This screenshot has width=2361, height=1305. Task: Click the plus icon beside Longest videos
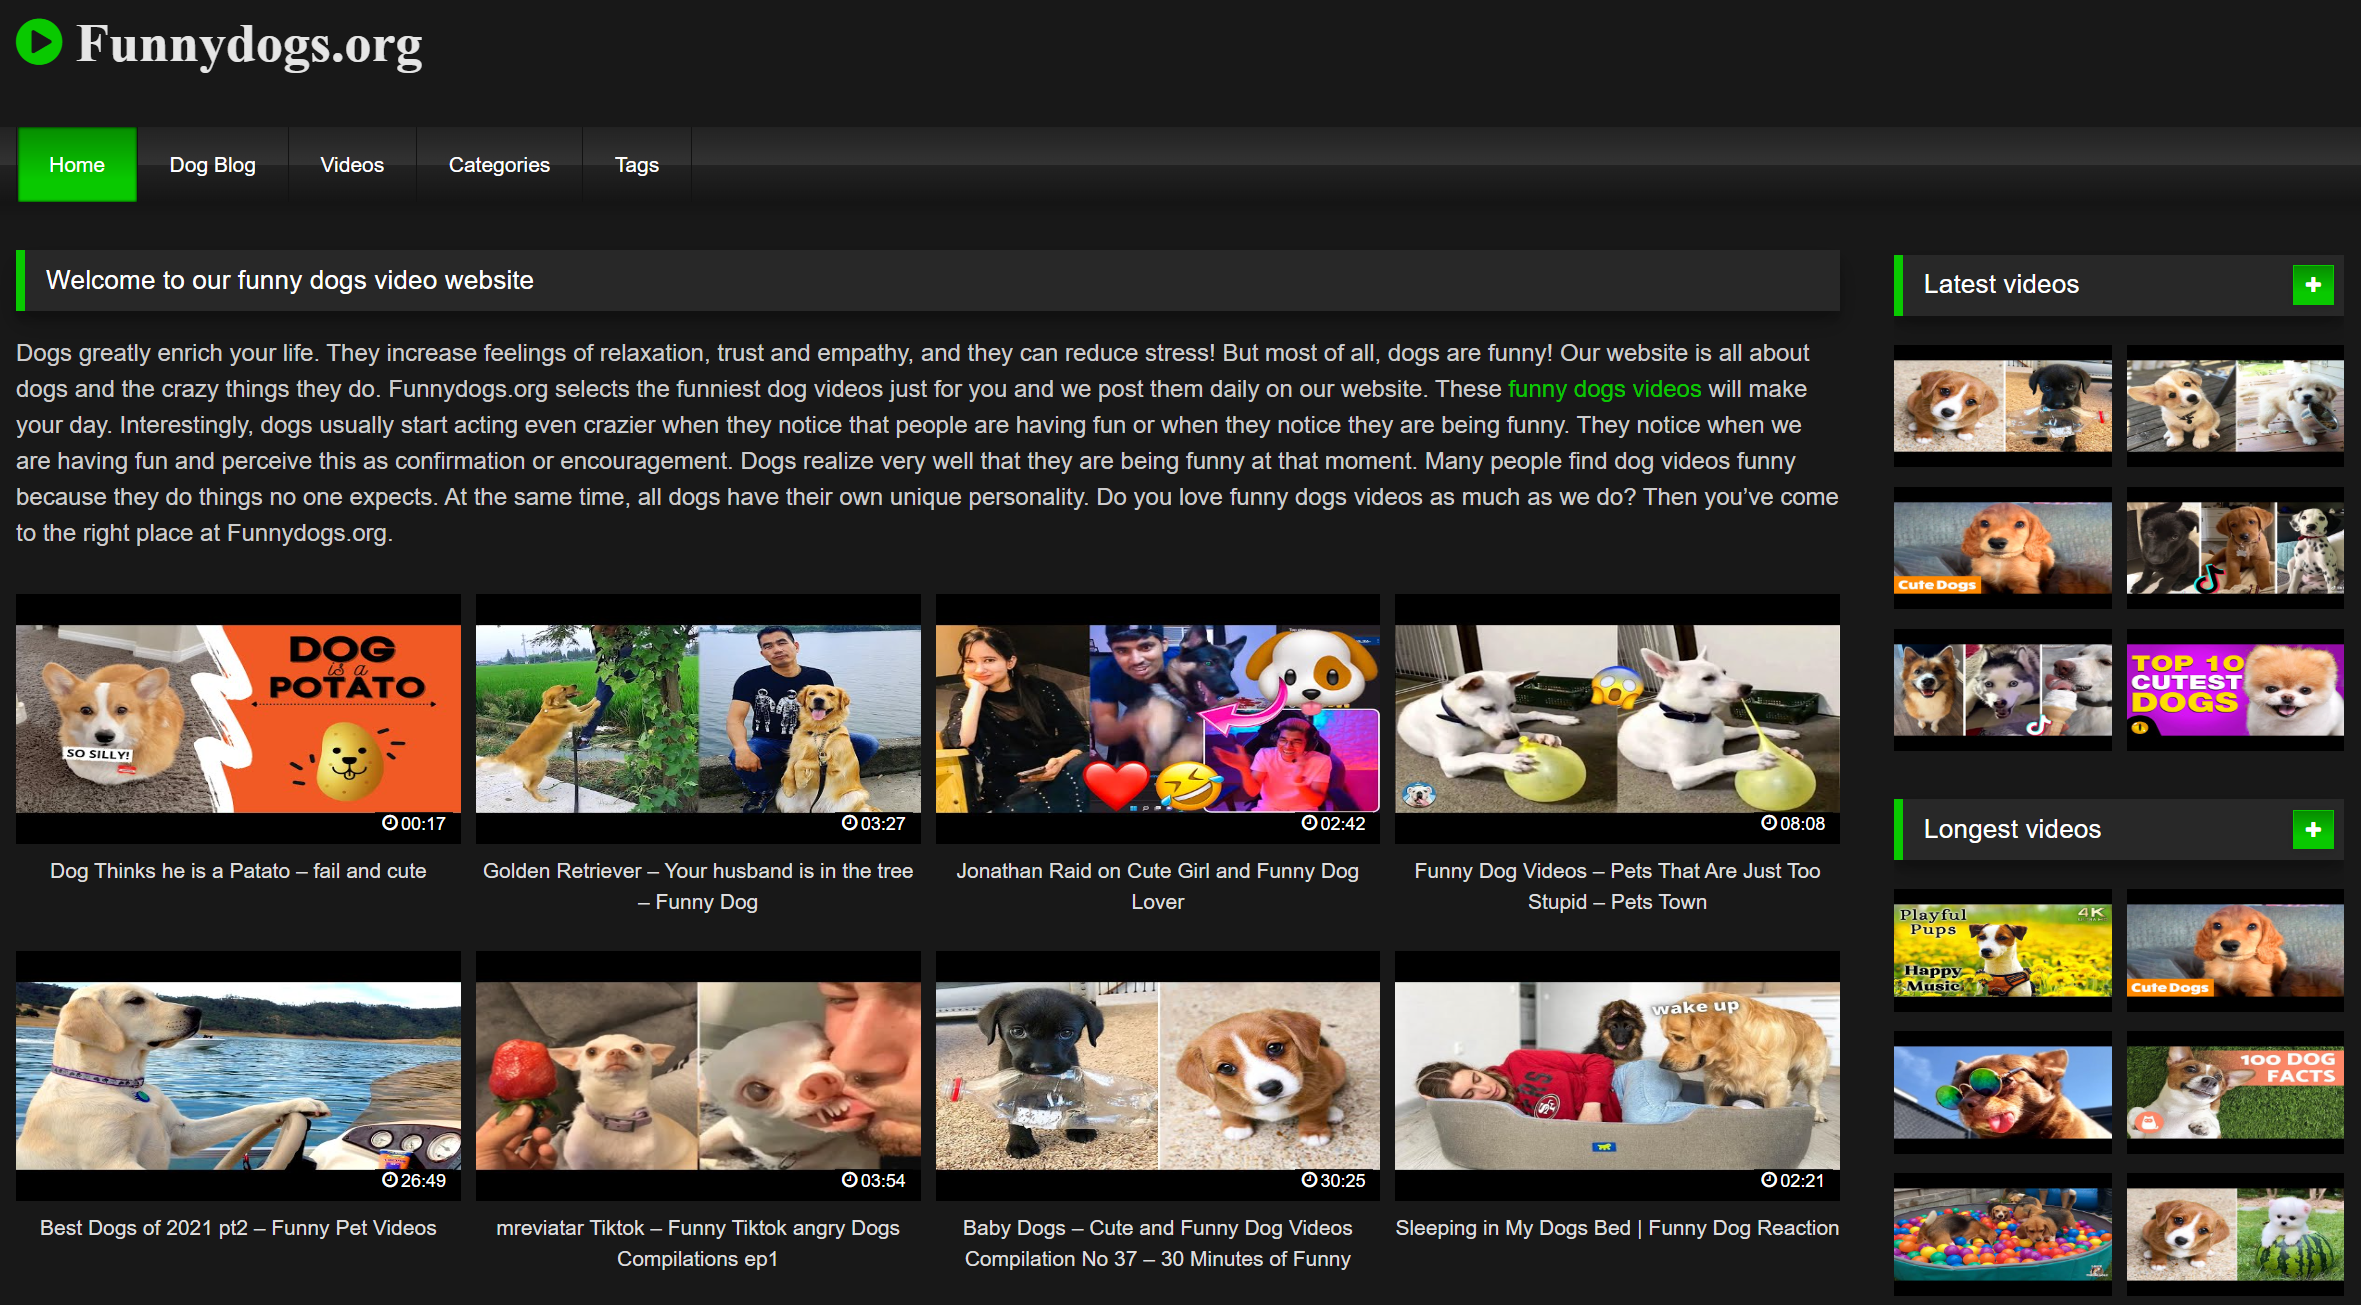[2312, 829]
